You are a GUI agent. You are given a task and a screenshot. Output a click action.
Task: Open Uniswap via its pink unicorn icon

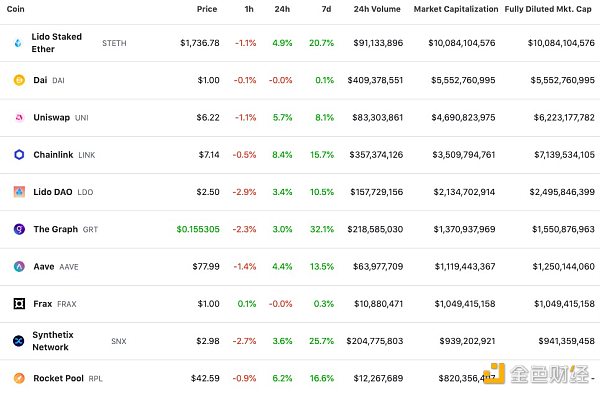(19, 118)
